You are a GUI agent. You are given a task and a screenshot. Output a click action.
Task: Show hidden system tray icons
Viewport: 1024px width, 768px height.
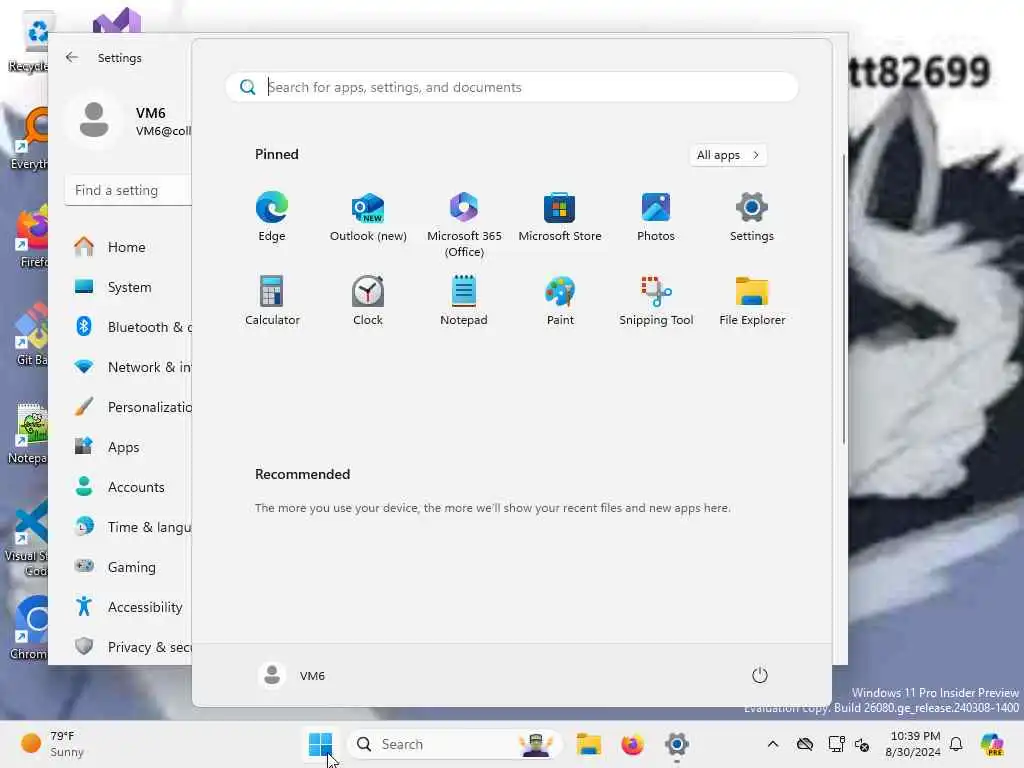[x=773, y=744]
